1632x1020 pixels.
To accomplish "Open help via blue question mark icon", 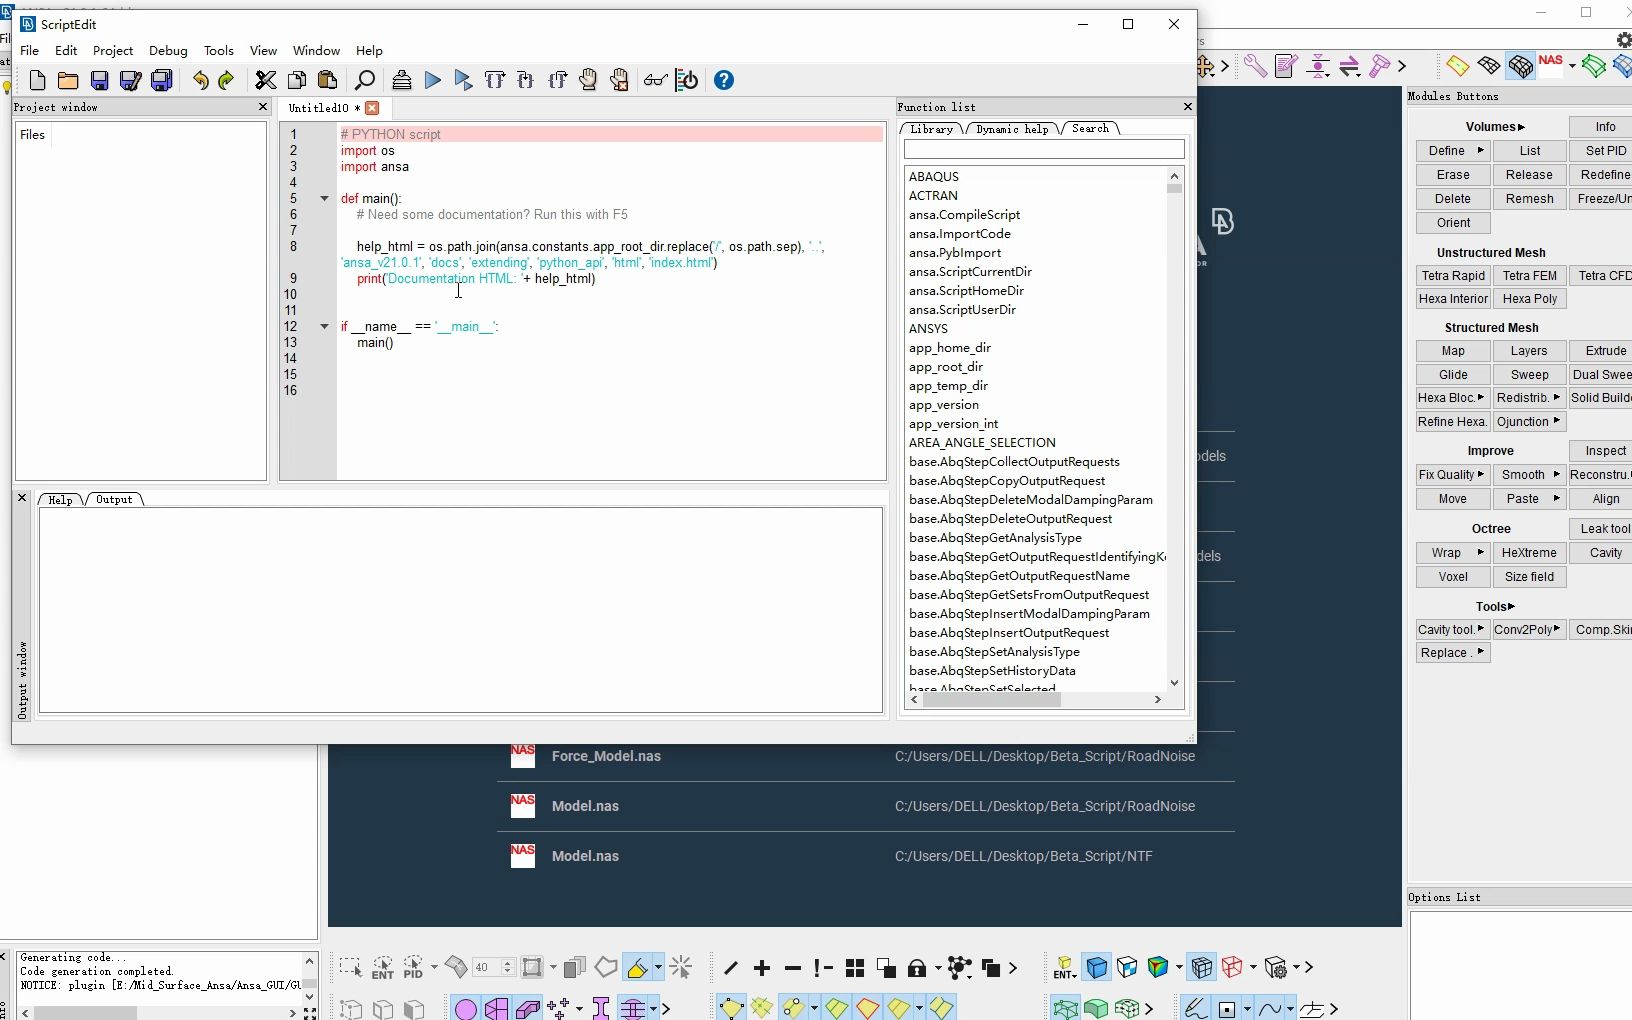I will tap(724, 80).
